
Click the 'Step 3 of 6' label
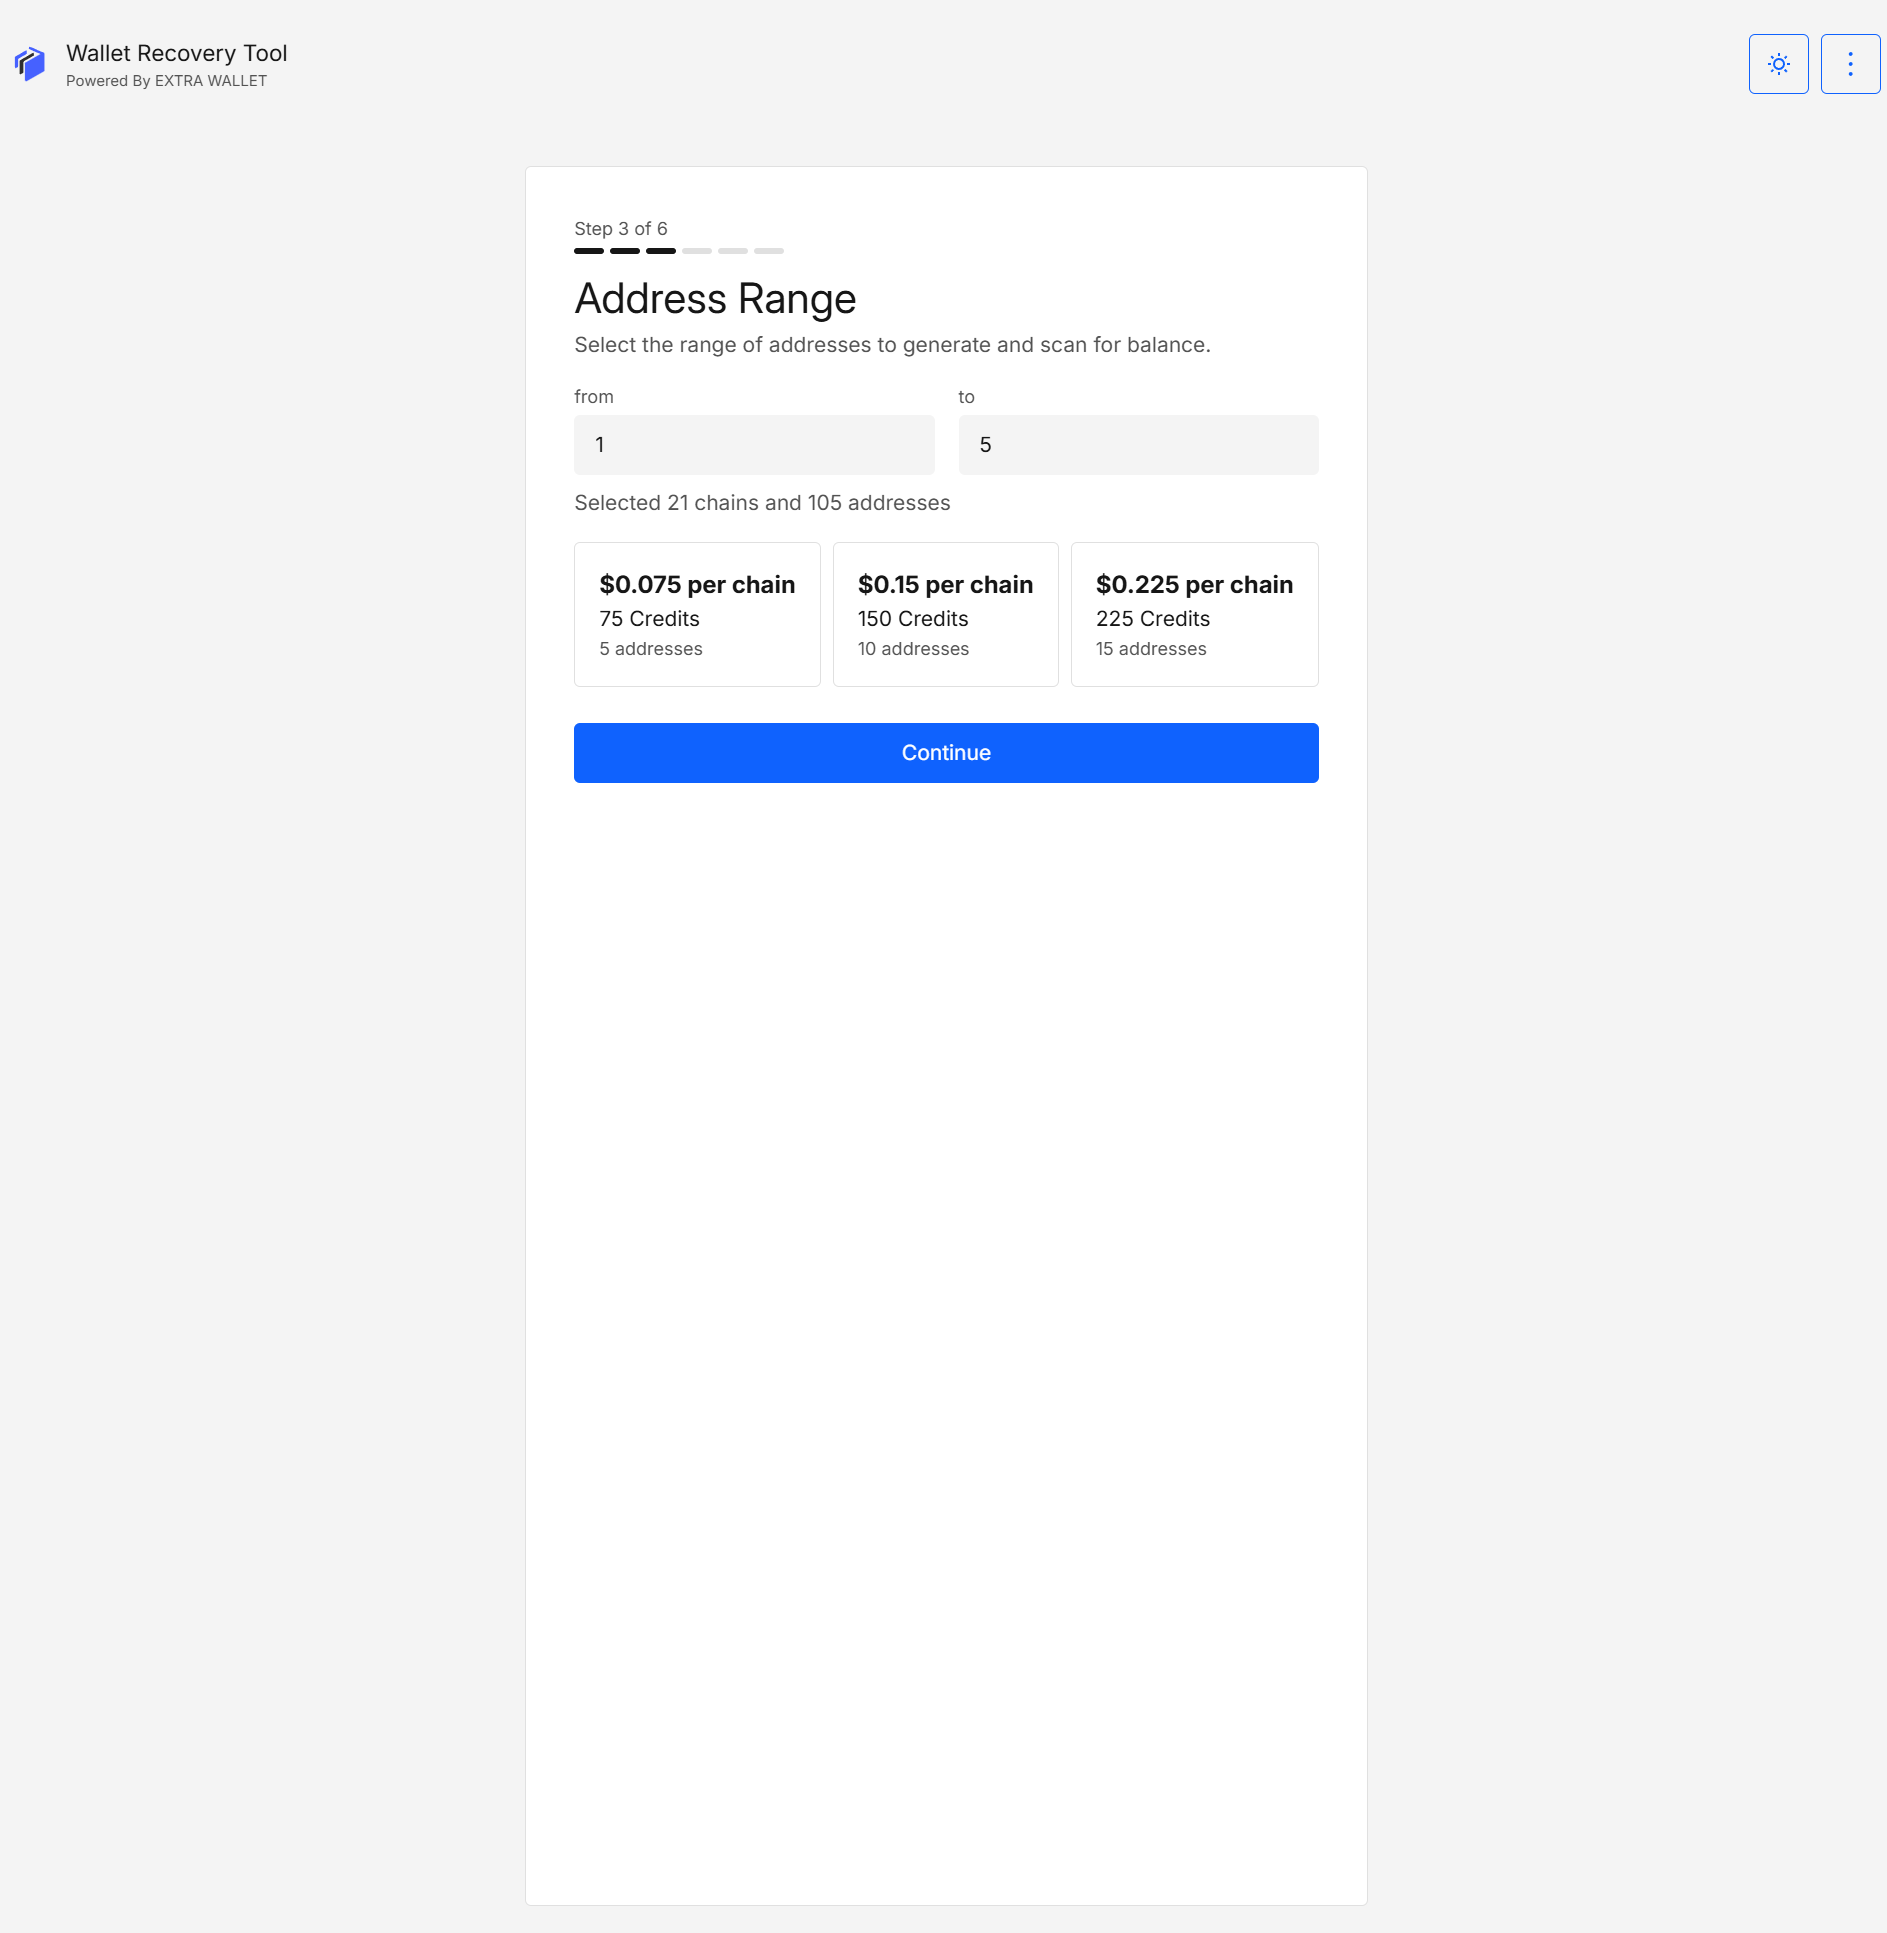[620, 229]
